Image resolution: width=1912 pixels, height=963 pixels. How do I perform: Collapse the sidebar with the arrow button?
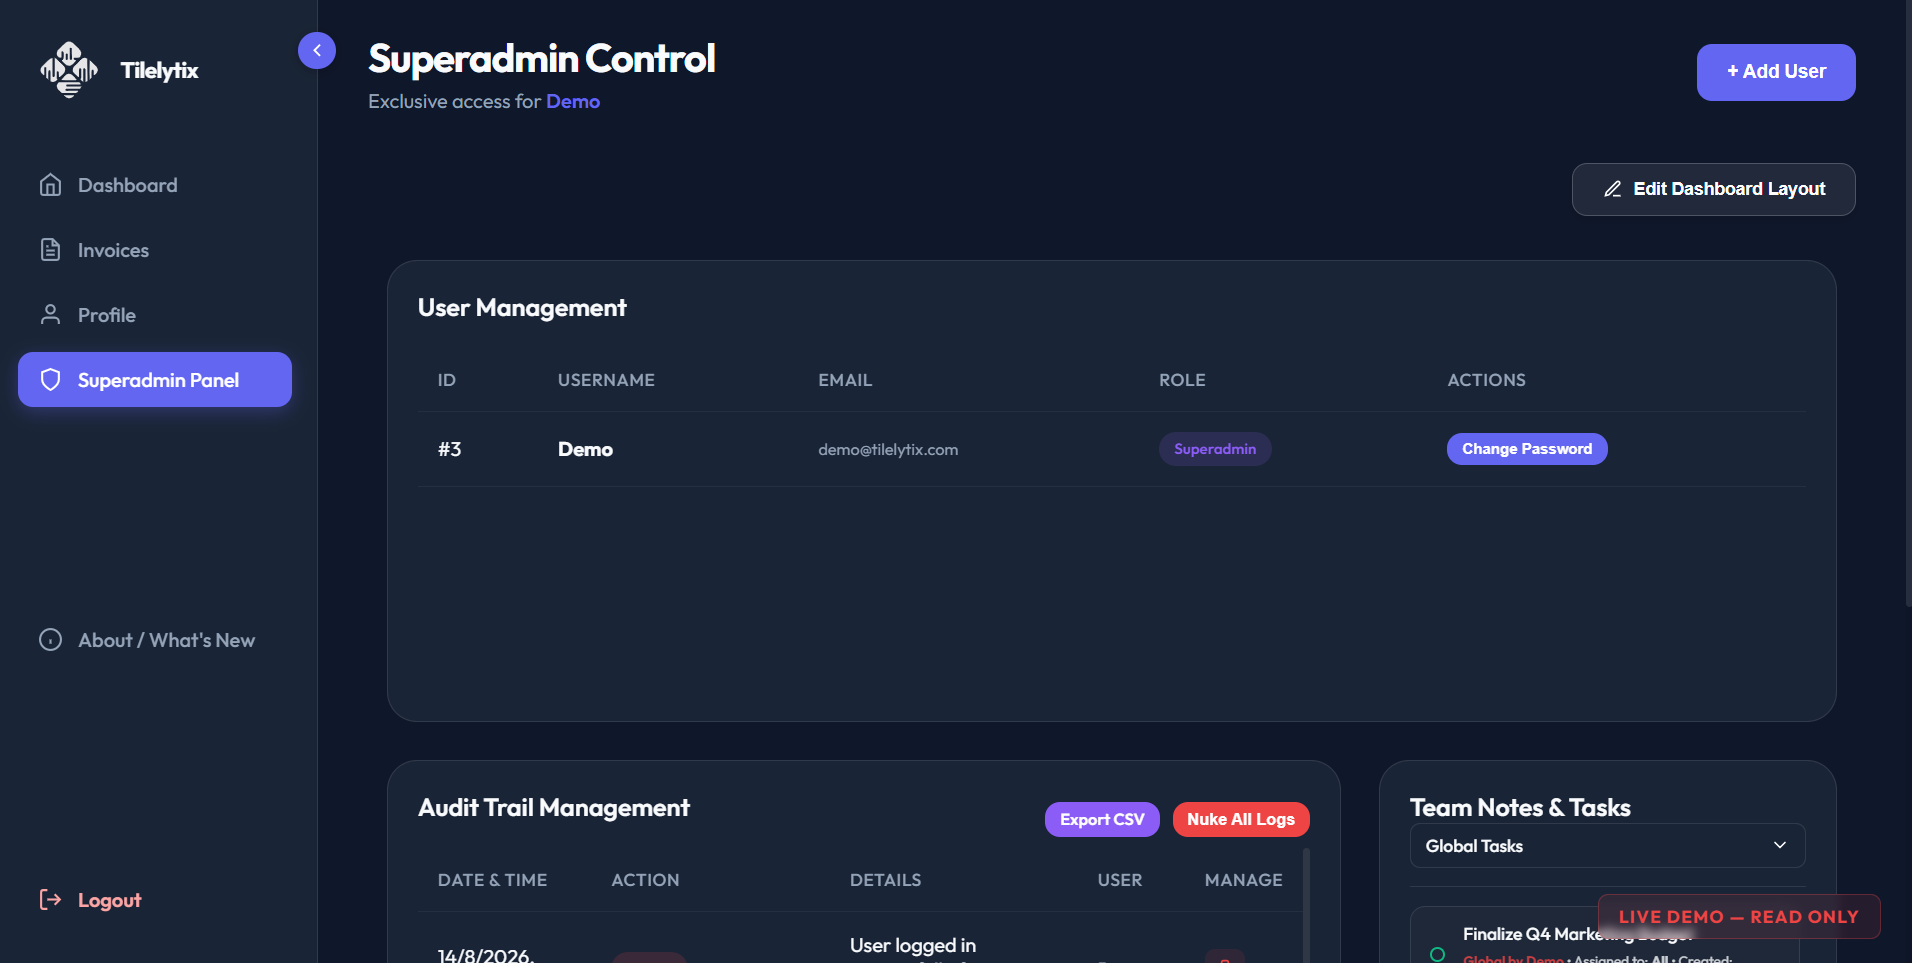pyautogui.click(x=317, y=50)
